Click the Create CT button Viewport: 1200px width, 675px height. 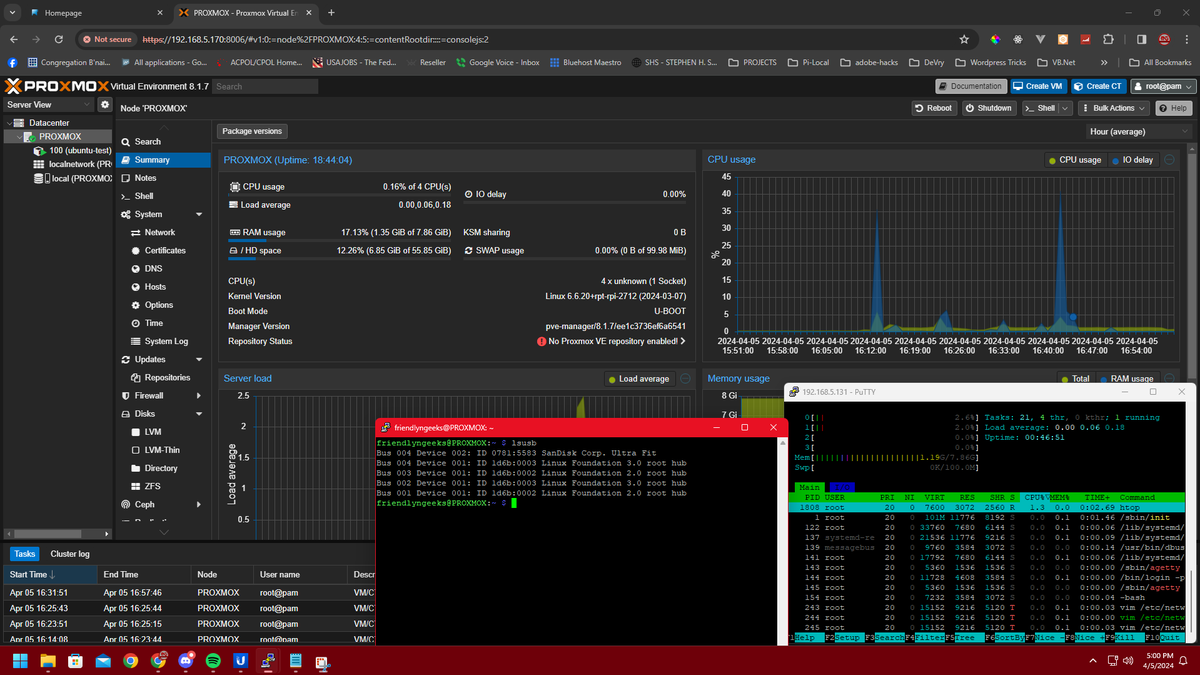[x=1099, y=86]
